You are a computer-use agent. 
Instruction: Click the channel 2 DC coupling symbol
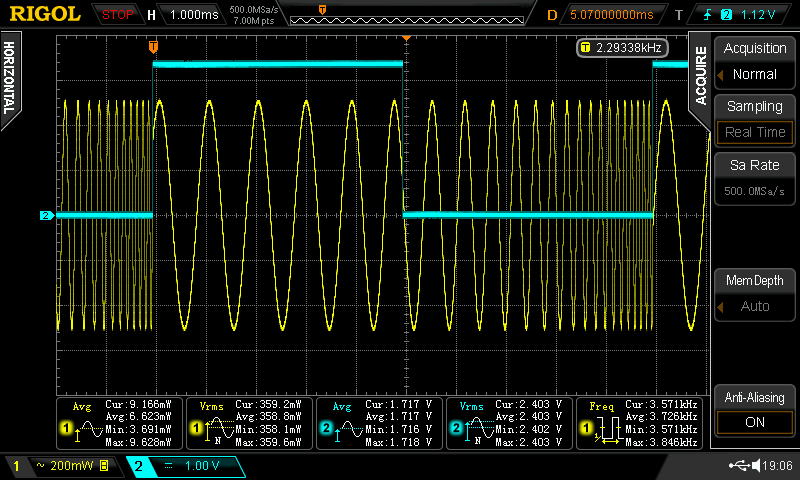click(x=169, y=466)
